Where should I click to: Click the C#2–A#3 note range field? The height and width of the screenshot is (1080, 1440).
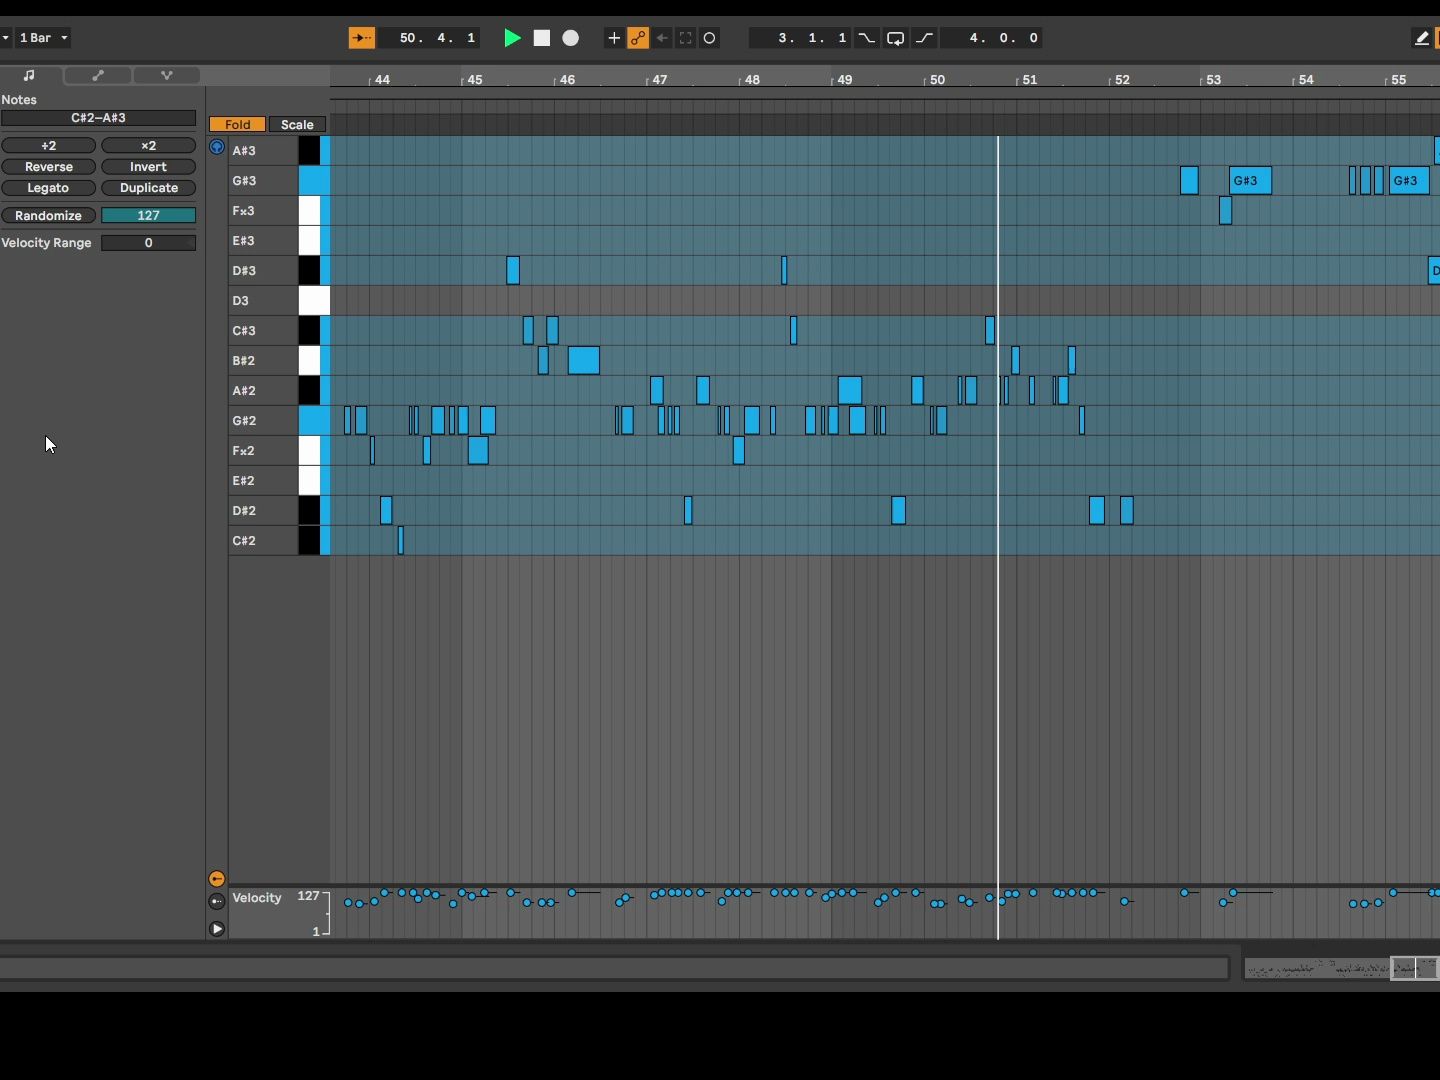(98, 118)
